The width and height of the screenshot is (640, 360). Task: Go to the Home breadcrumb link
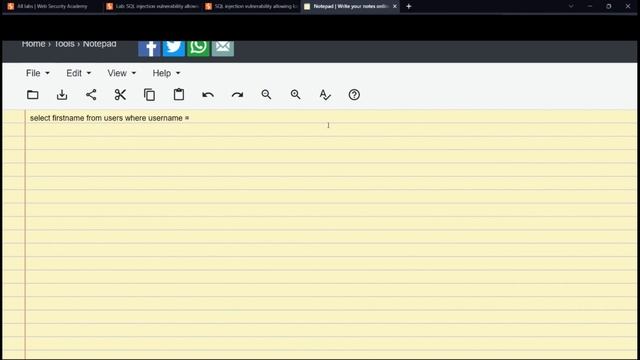(x=33, y=44)
